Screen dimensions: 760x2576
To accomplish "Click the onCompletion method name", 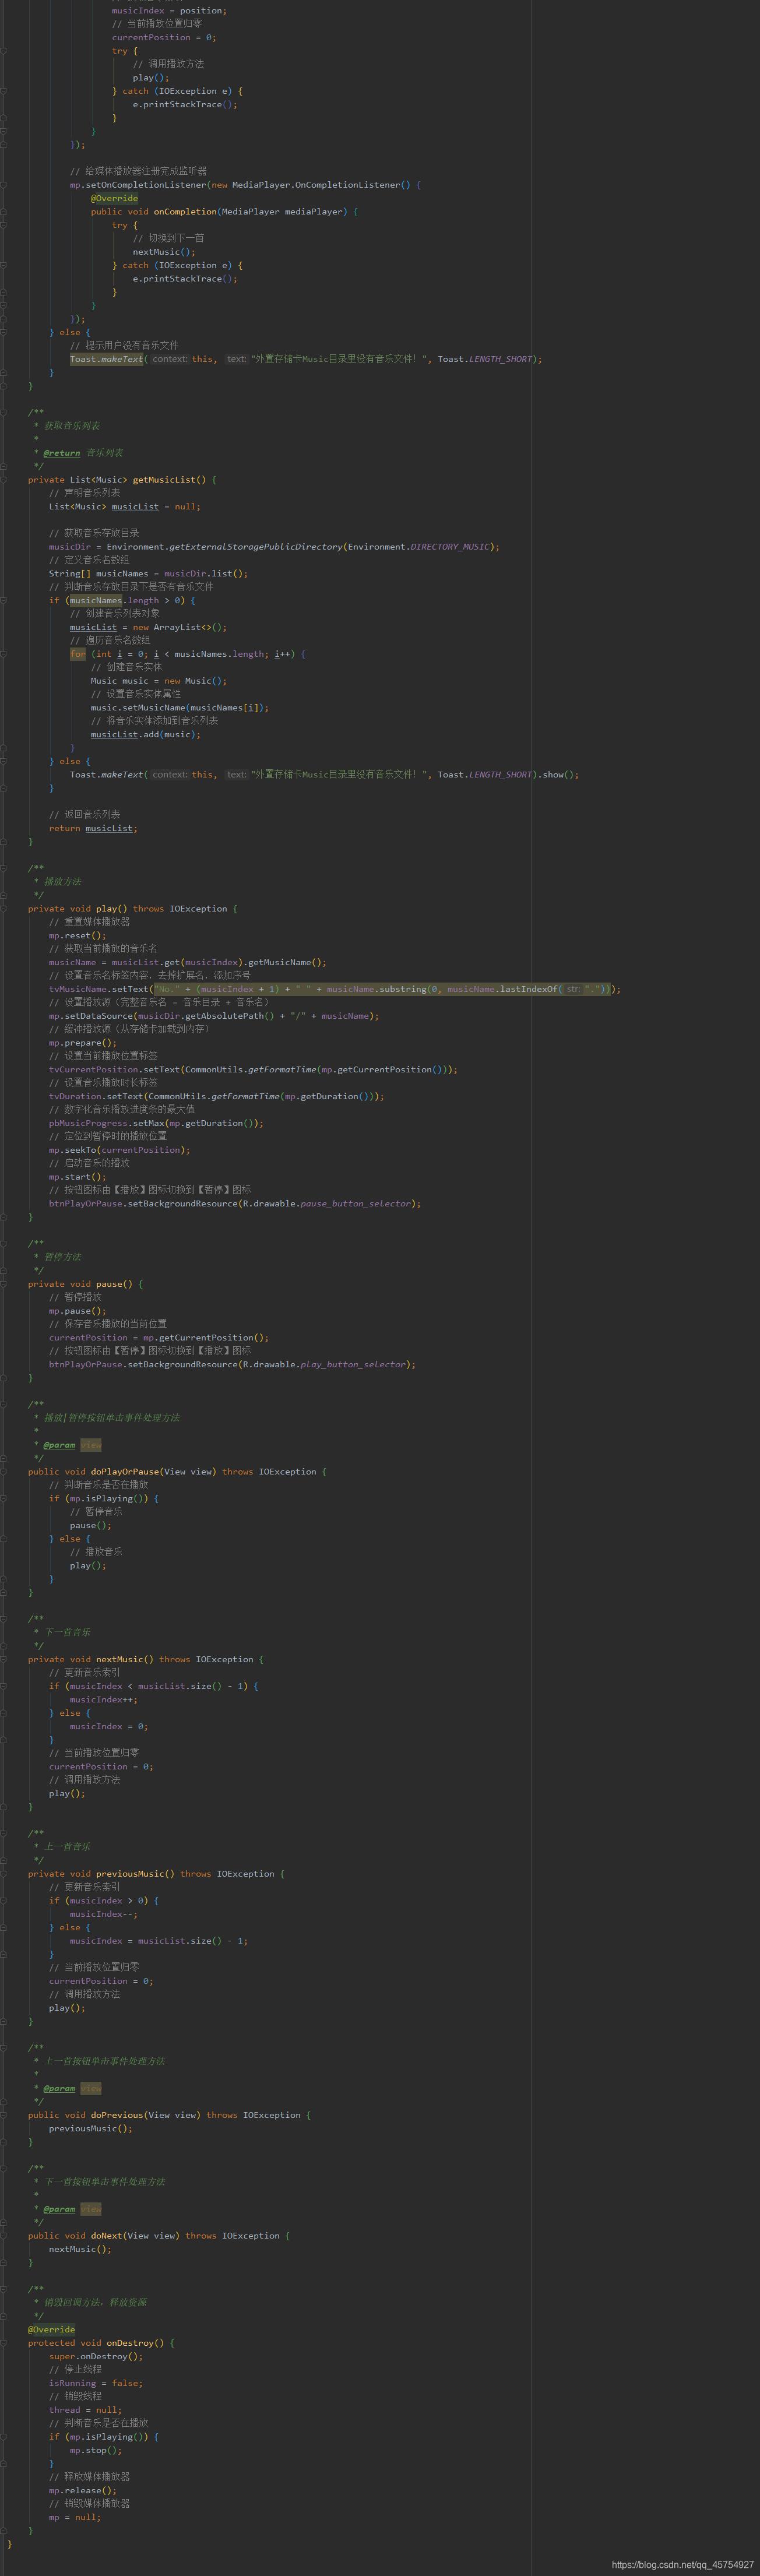I will click(x=185, y=212).
